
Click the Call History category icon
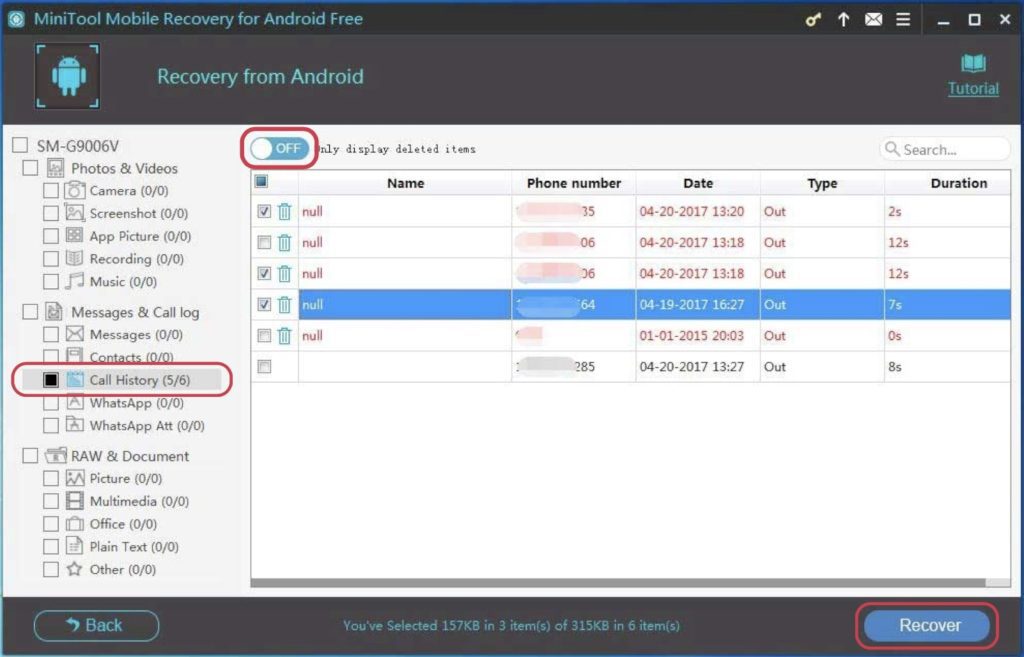point(75,379)
